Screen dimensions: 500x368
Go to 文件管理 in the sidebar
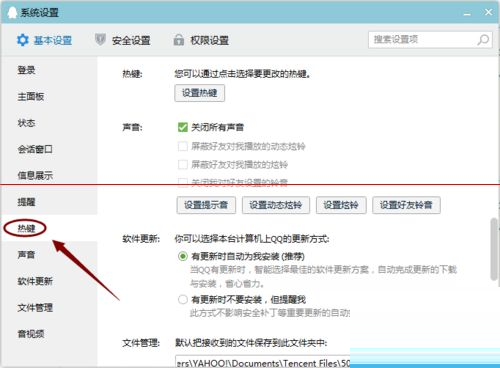35,308
